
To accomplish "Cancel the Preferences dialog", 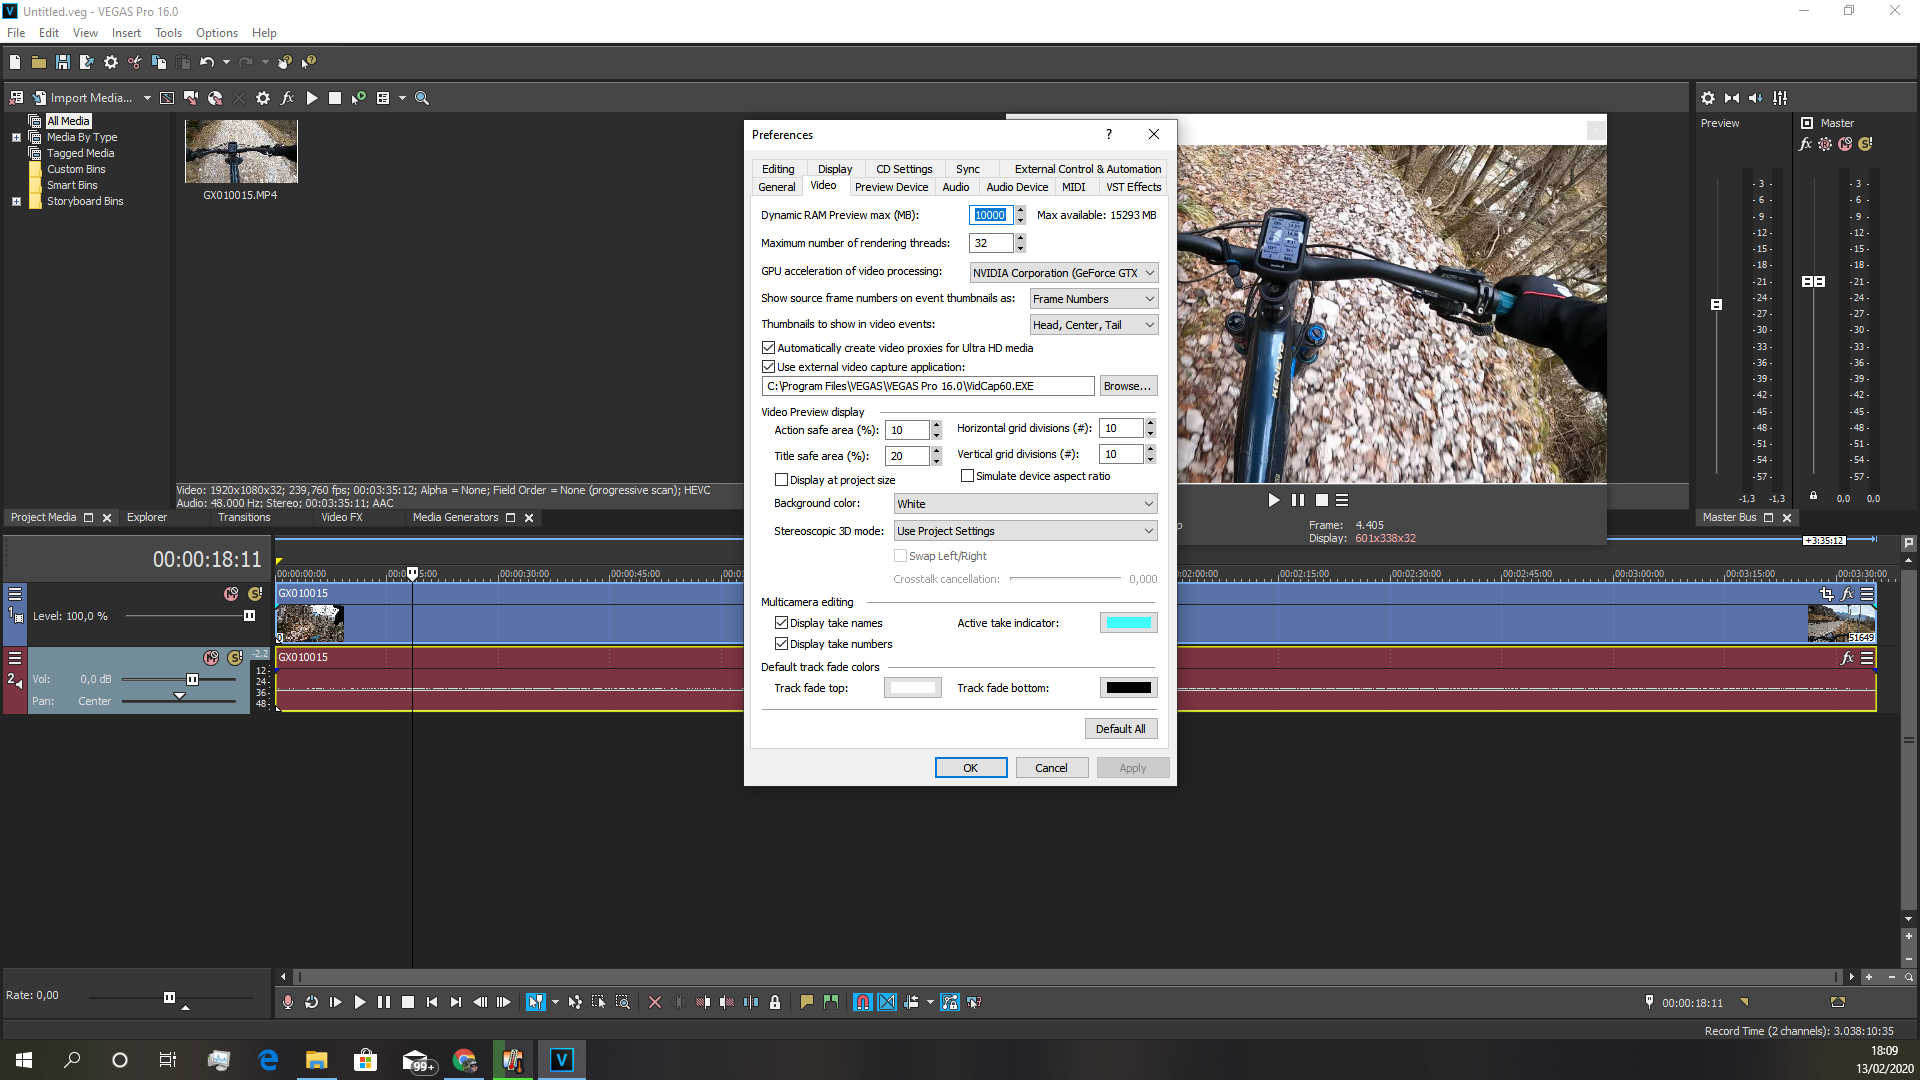I will [x=1051, y=768].
